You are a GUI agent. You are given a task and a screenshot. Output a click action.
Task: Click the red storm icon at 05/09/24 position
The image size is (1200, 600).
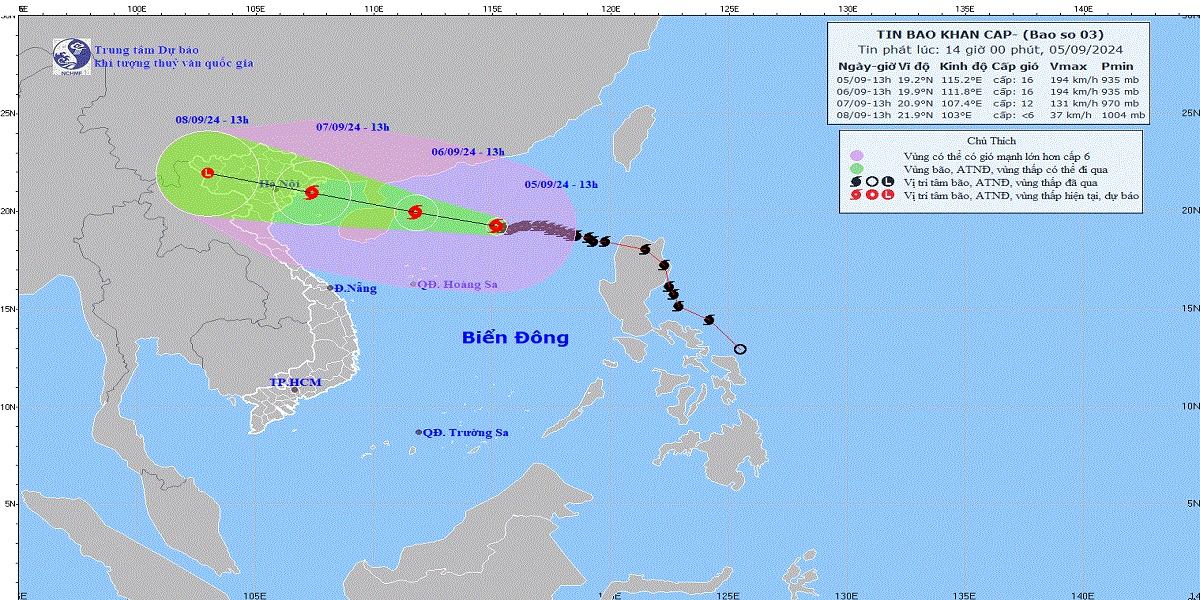[x=497, y=227]
